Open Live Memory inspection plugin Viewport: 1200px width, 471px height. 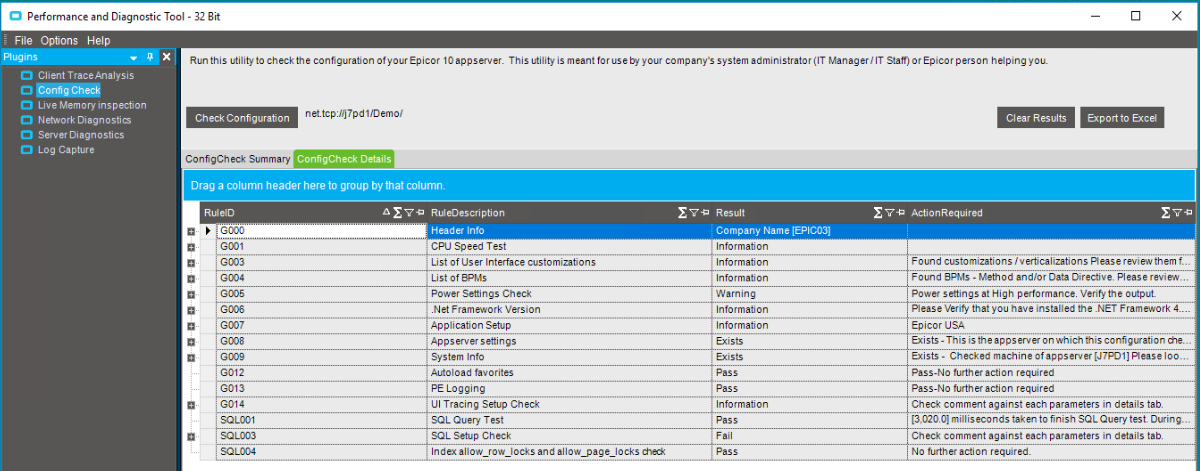click(92, 105)
